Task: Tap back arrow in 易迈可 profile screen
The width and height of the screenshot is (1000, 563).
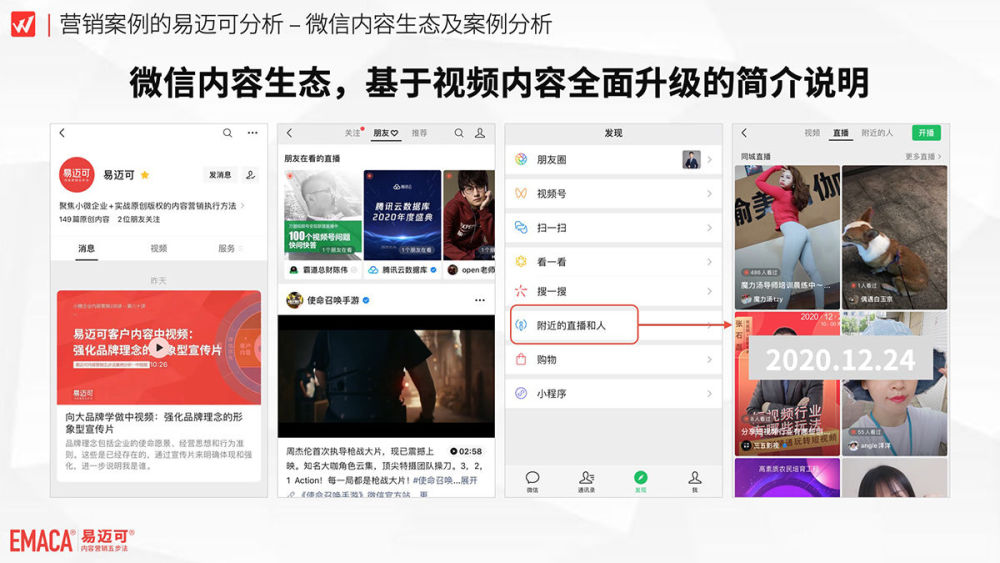Action: coord(62,133)
